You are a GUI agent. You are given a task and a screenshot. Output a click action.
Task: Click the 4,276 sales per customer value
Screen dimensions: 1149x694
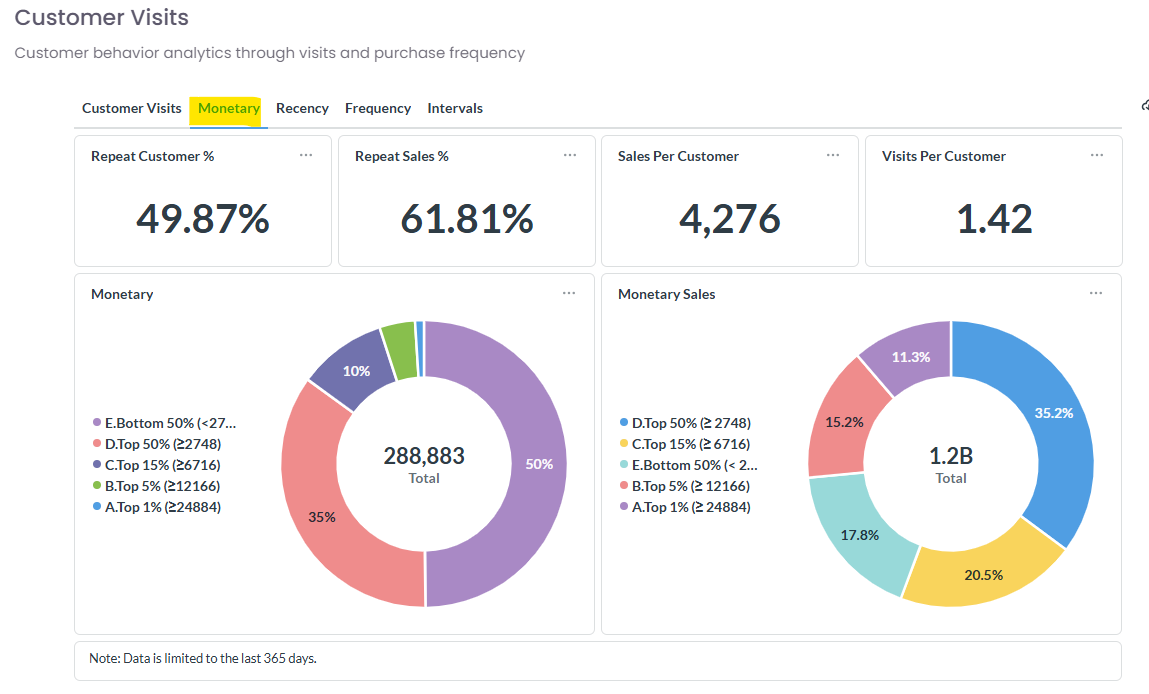(x=730, y=218)
